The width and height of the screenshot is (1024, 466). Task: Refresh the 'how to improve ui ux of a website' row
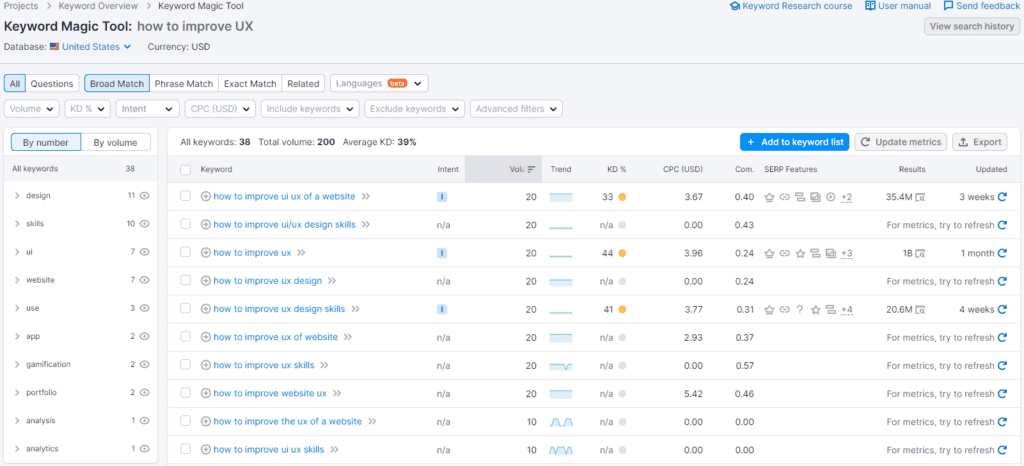(1002, 197)
